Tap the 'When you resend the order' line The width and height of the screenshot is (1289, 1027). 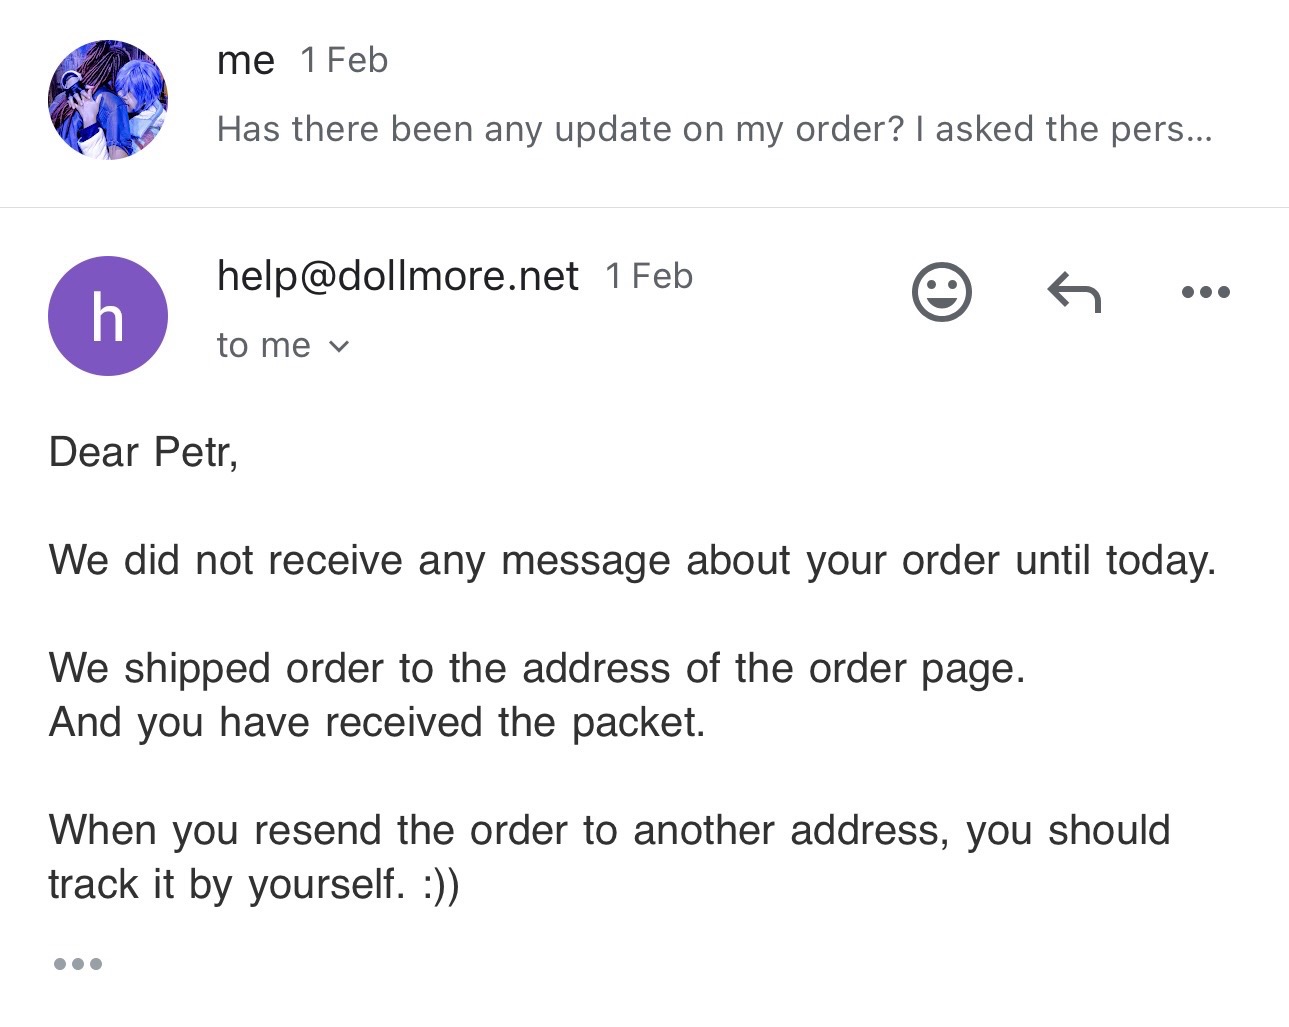click(x=609, y=830)
